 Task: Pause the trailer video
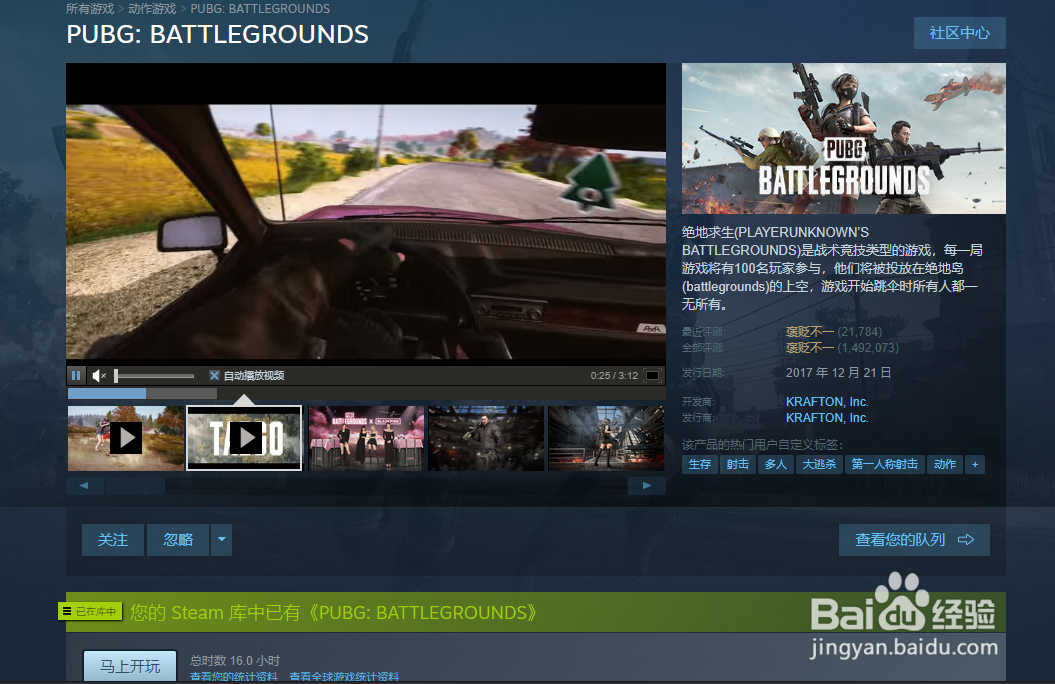pyautogui.click(x=76, y=375)
